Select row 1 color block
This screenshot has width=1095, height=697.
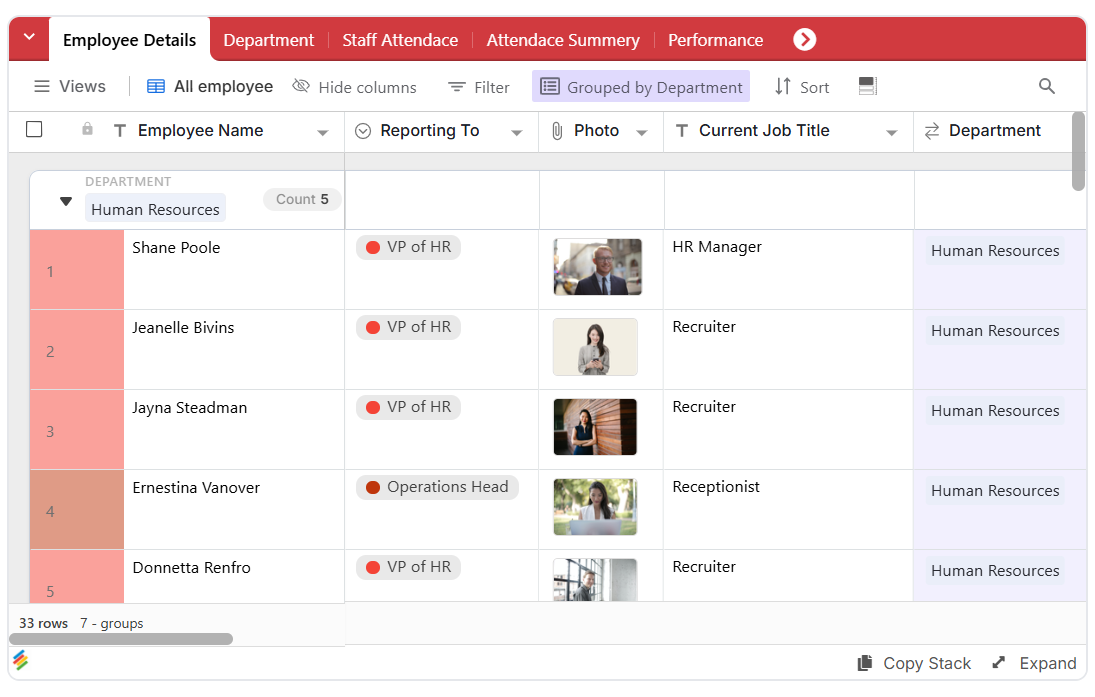77,270
